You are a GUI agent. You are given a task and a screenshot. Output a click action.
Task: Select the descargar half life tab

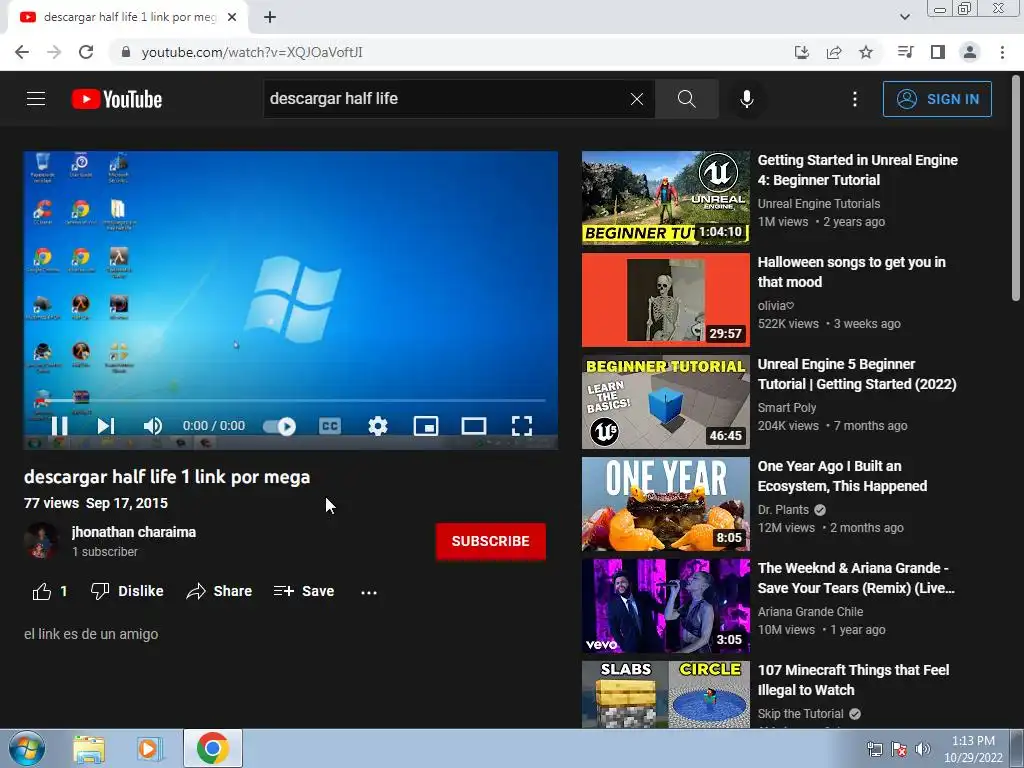128,18
